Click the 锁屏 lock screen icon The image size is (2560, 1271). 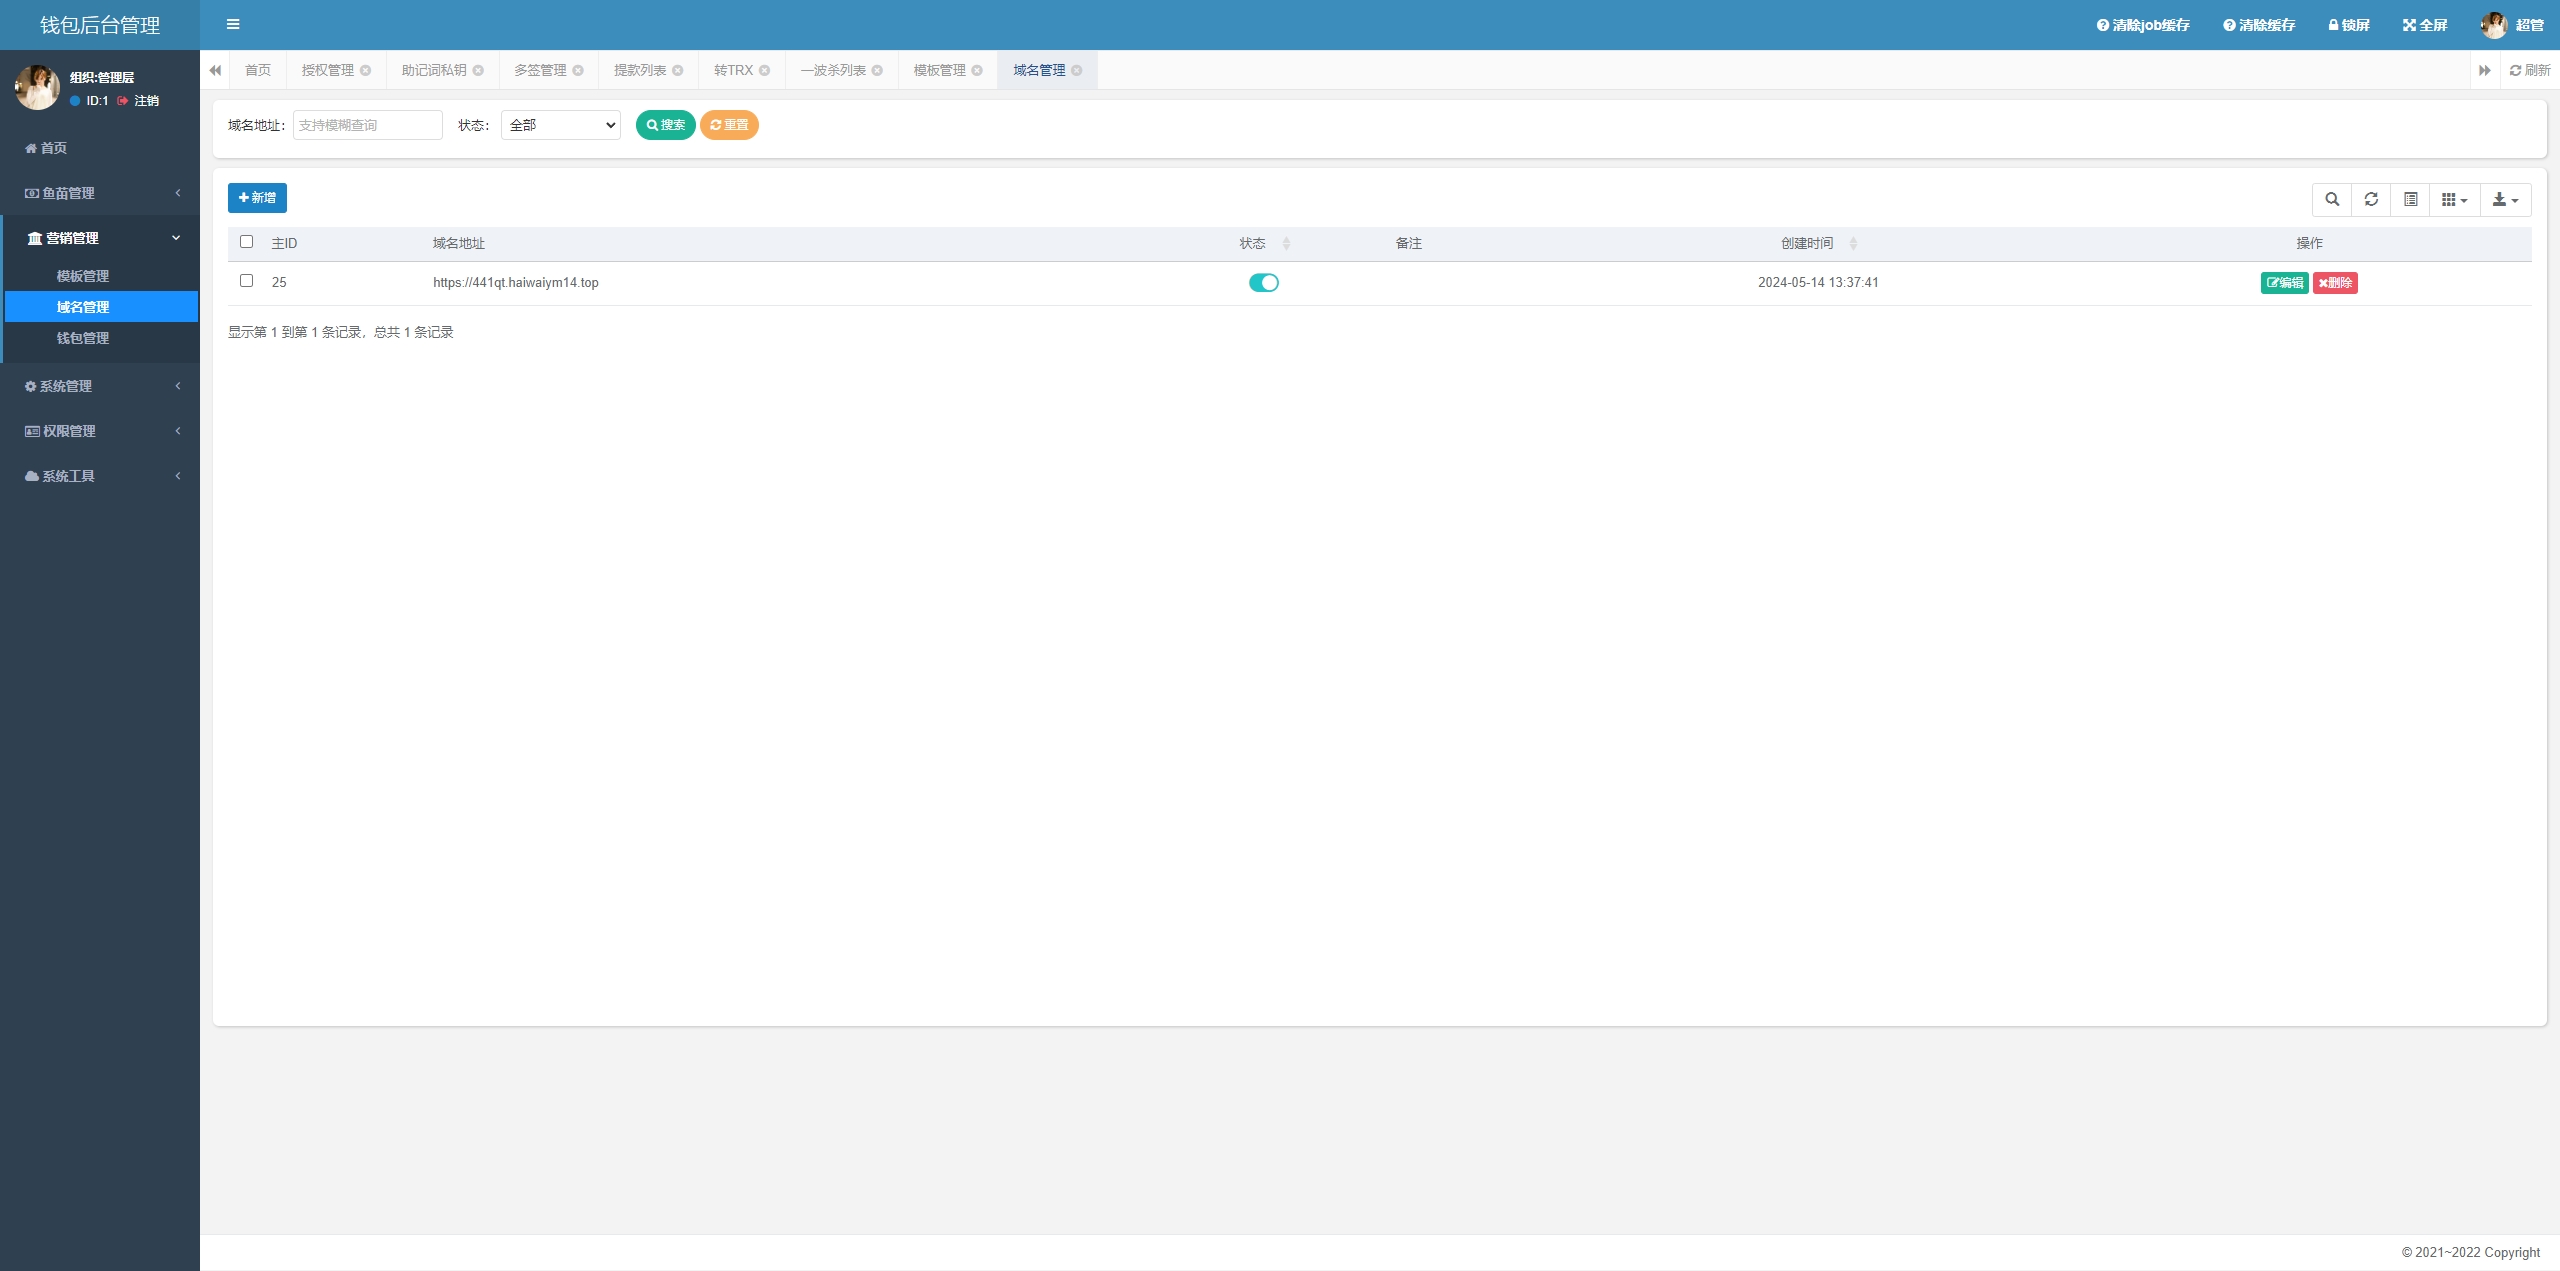pyautogui.click(x=2333, y=25)
